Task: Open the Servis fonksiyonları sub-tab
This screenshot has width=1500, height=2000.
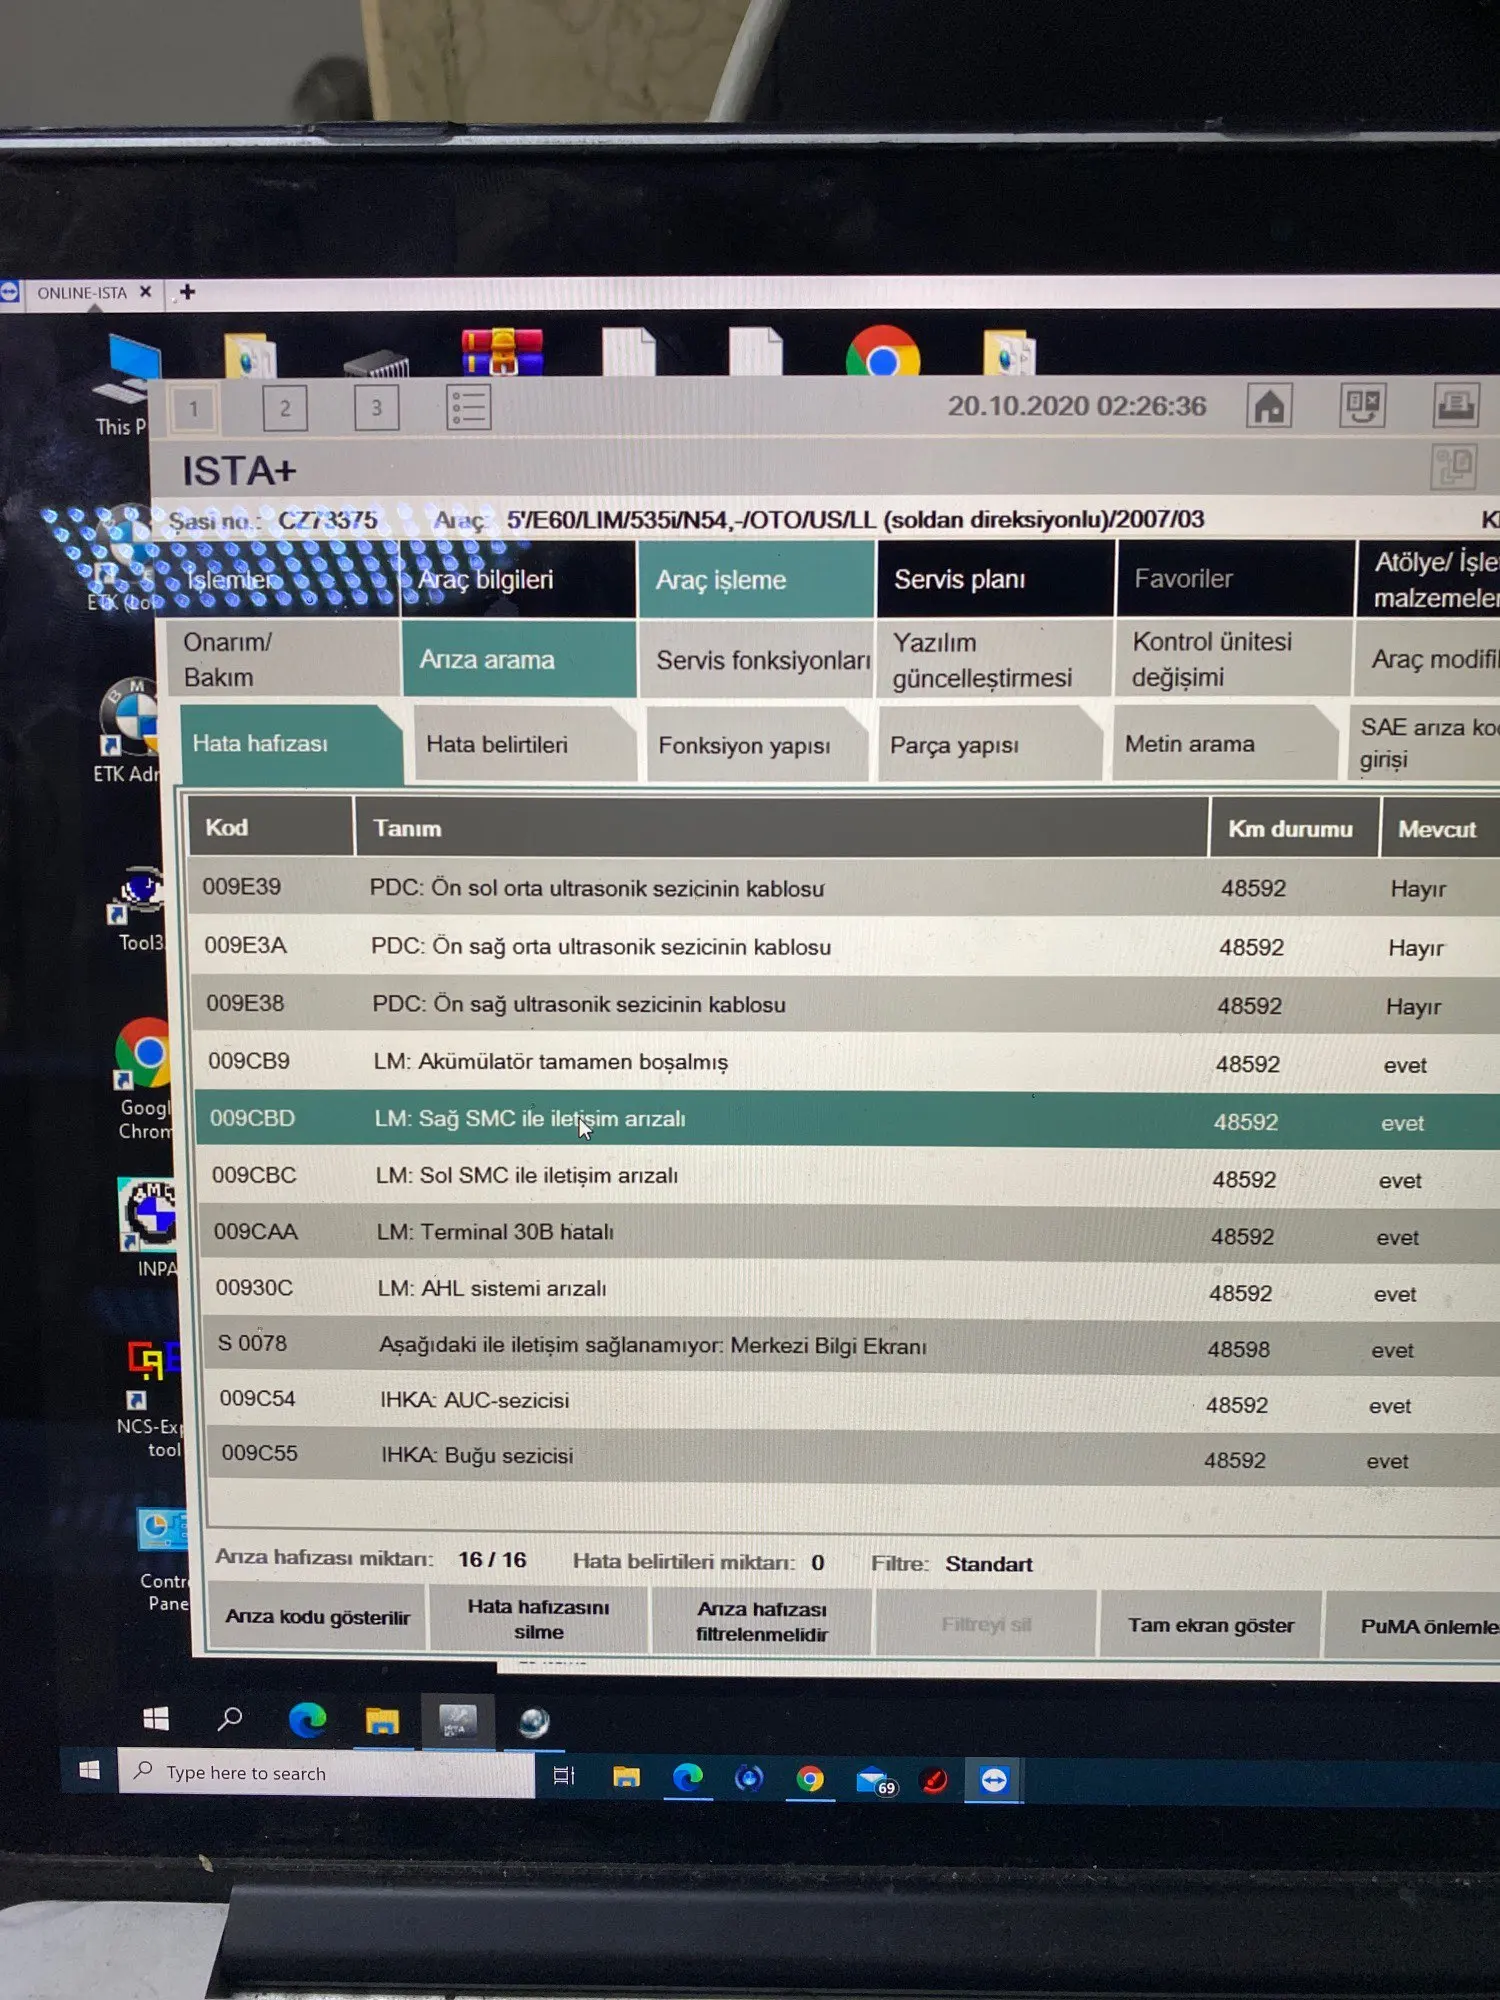Action: click(756, 659)
